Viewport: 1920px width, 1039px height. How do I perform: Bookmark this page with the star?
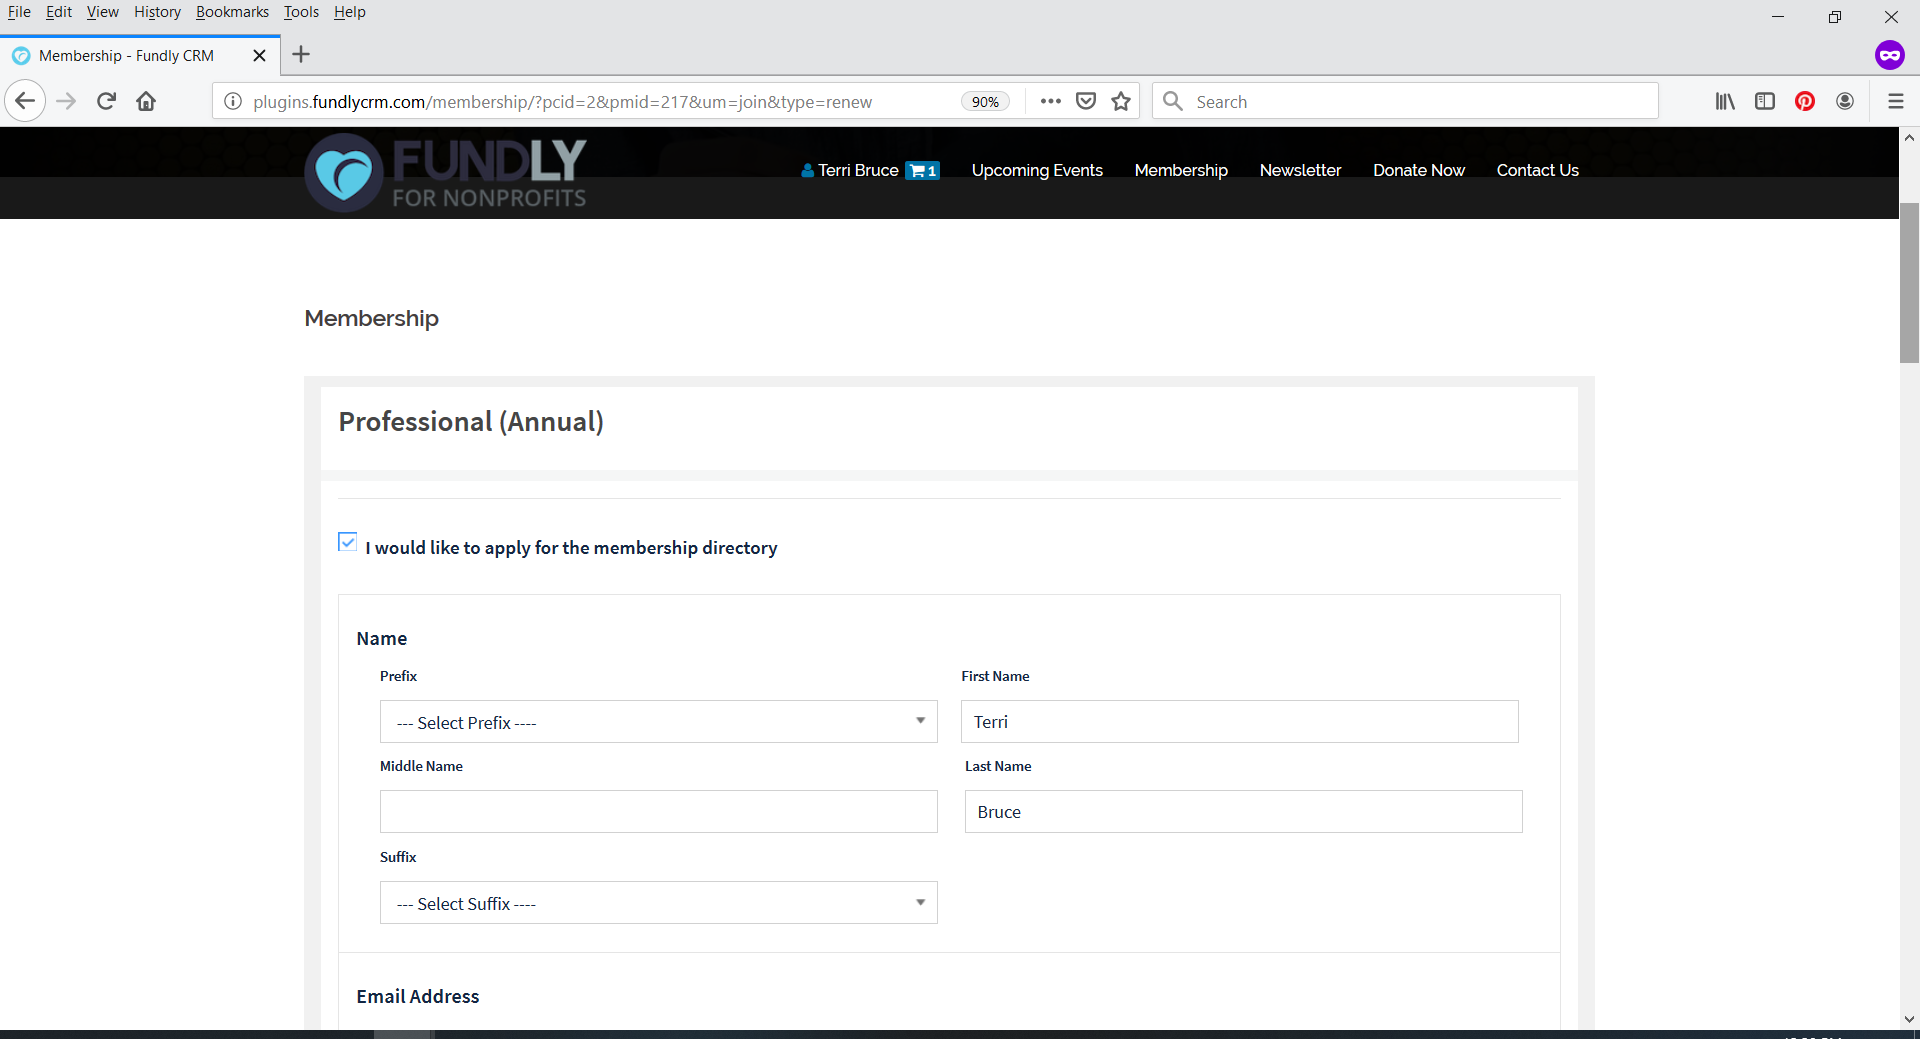(1121, 101)
